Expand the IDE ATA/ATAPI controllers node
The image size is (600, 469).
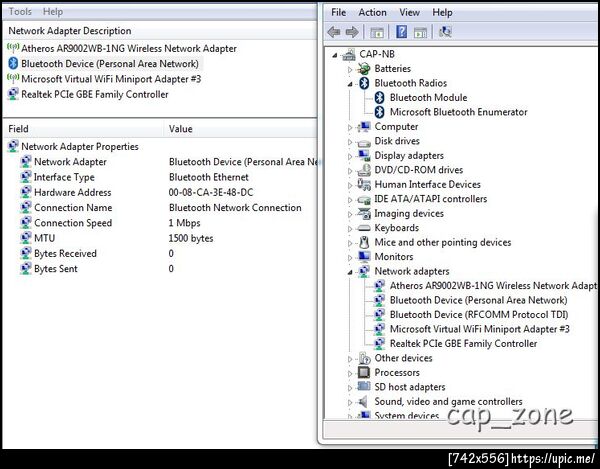350,200
